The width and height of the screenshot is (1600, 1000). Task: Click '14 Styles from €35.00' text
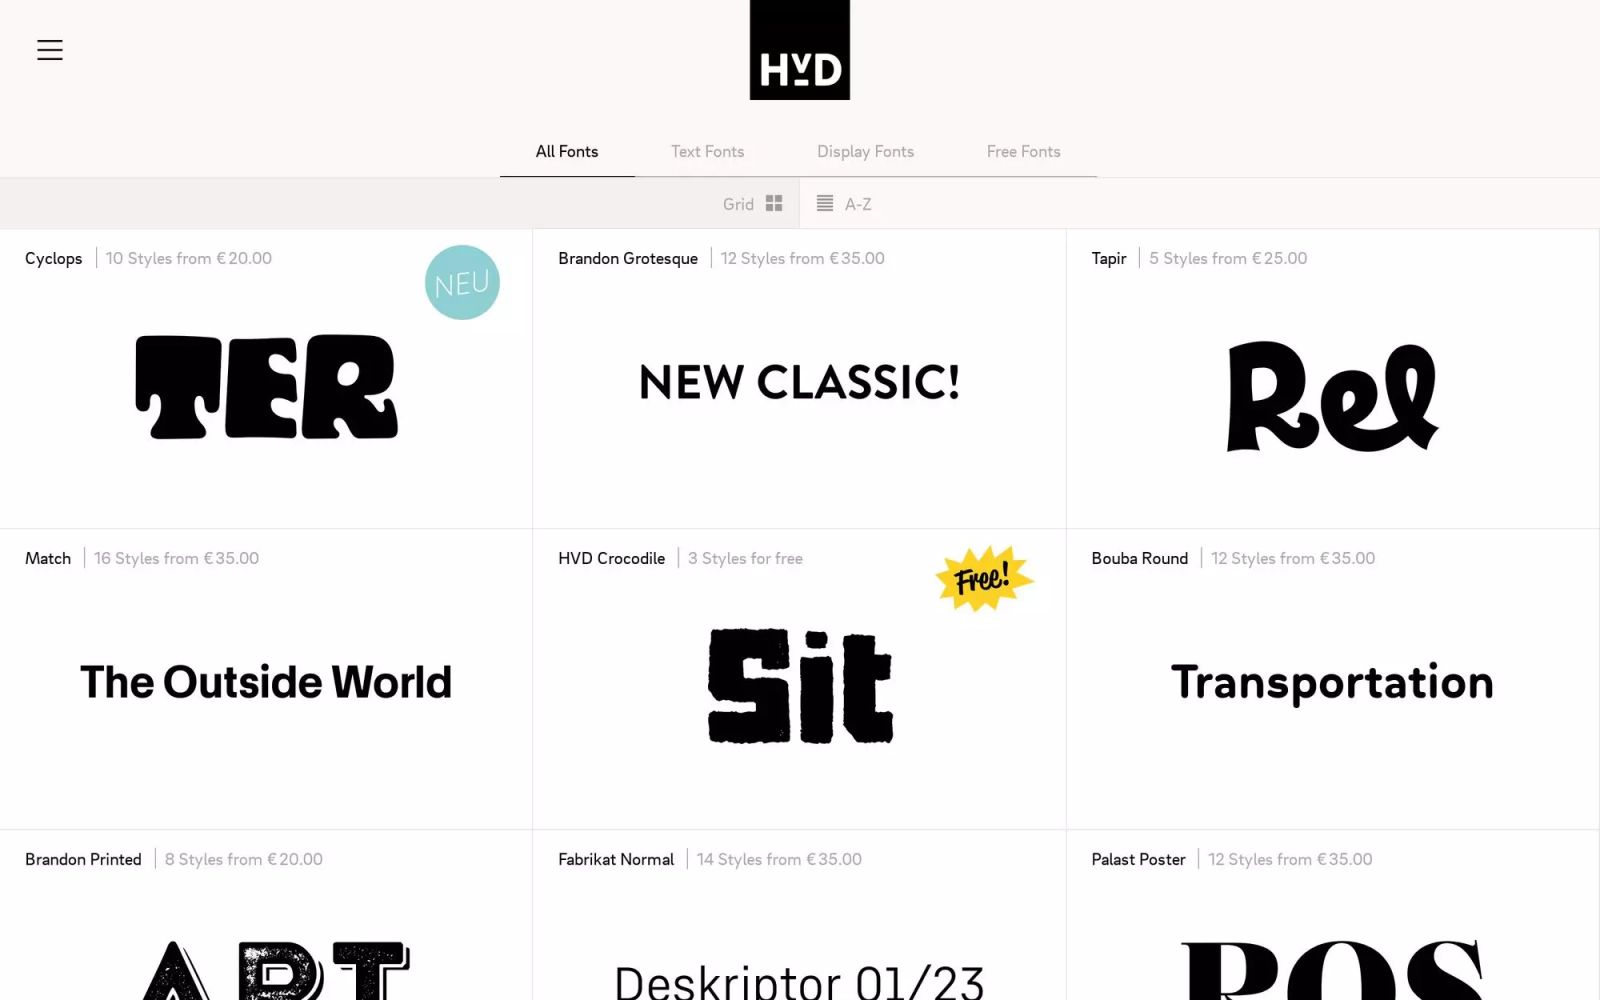[779, 860]
